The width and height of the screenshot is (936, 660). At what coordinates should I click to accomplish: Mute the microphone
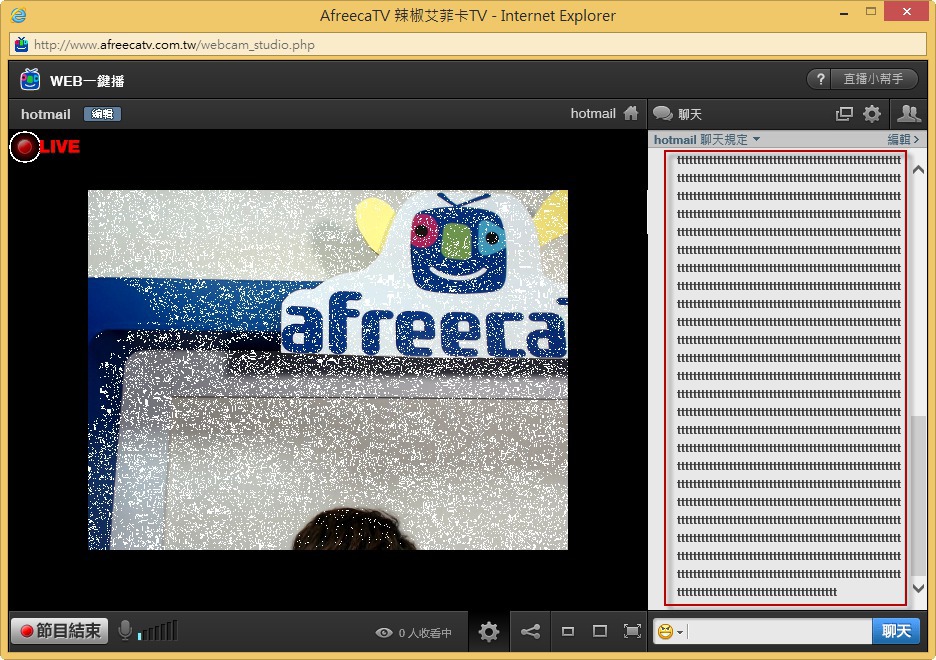point(125,630)
